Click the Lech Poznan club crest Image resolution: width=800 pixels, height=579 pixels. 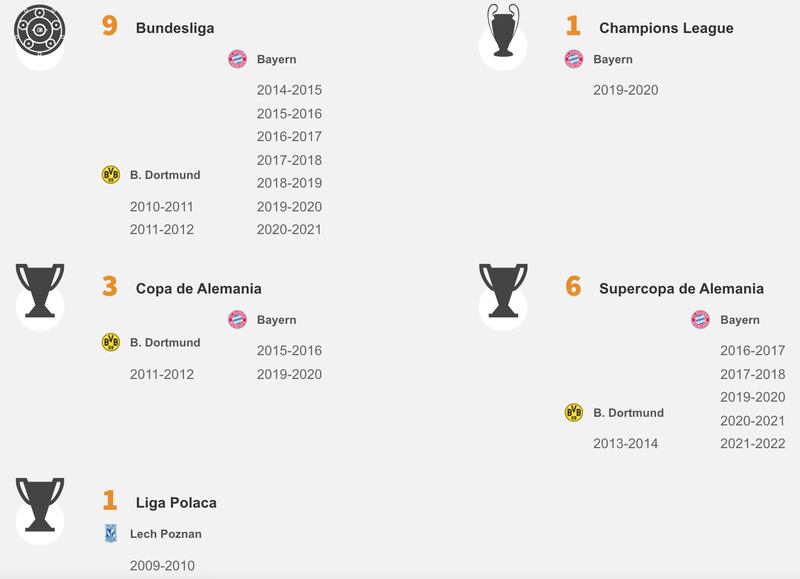click(x=110, y=534)
